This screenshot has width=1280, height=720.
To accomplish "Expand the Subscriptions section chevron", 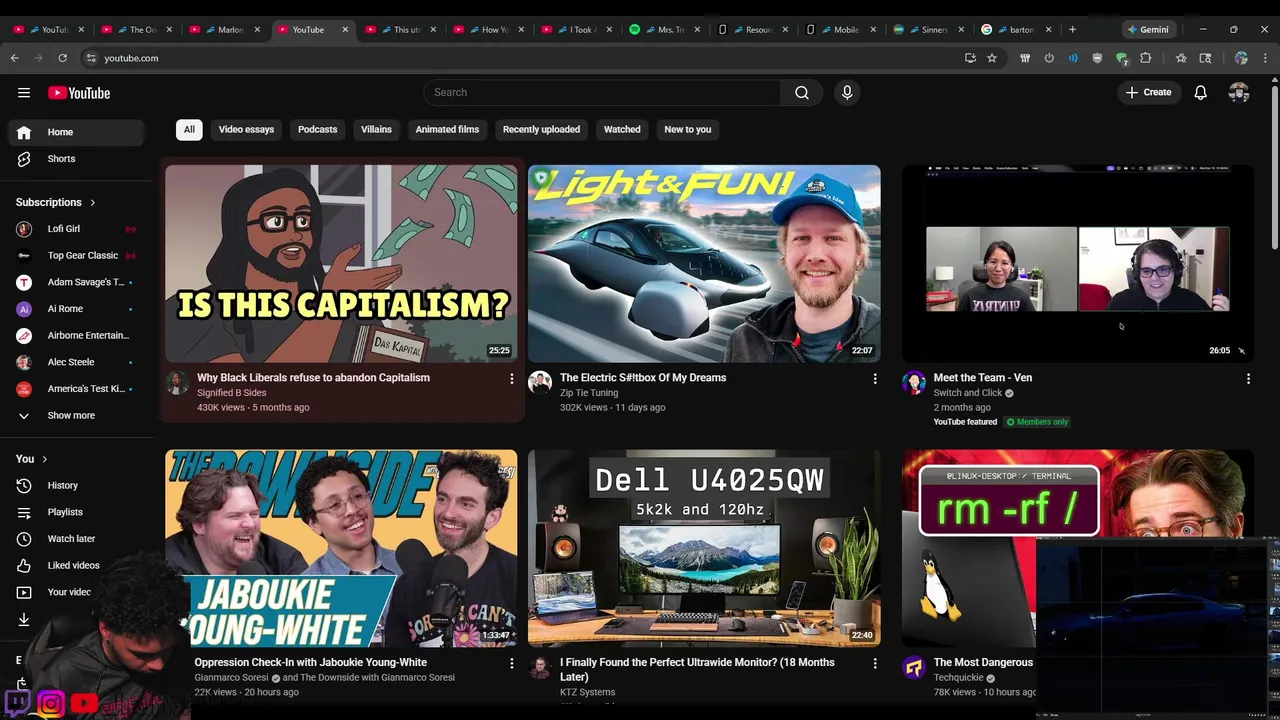I will click(93, 203).
